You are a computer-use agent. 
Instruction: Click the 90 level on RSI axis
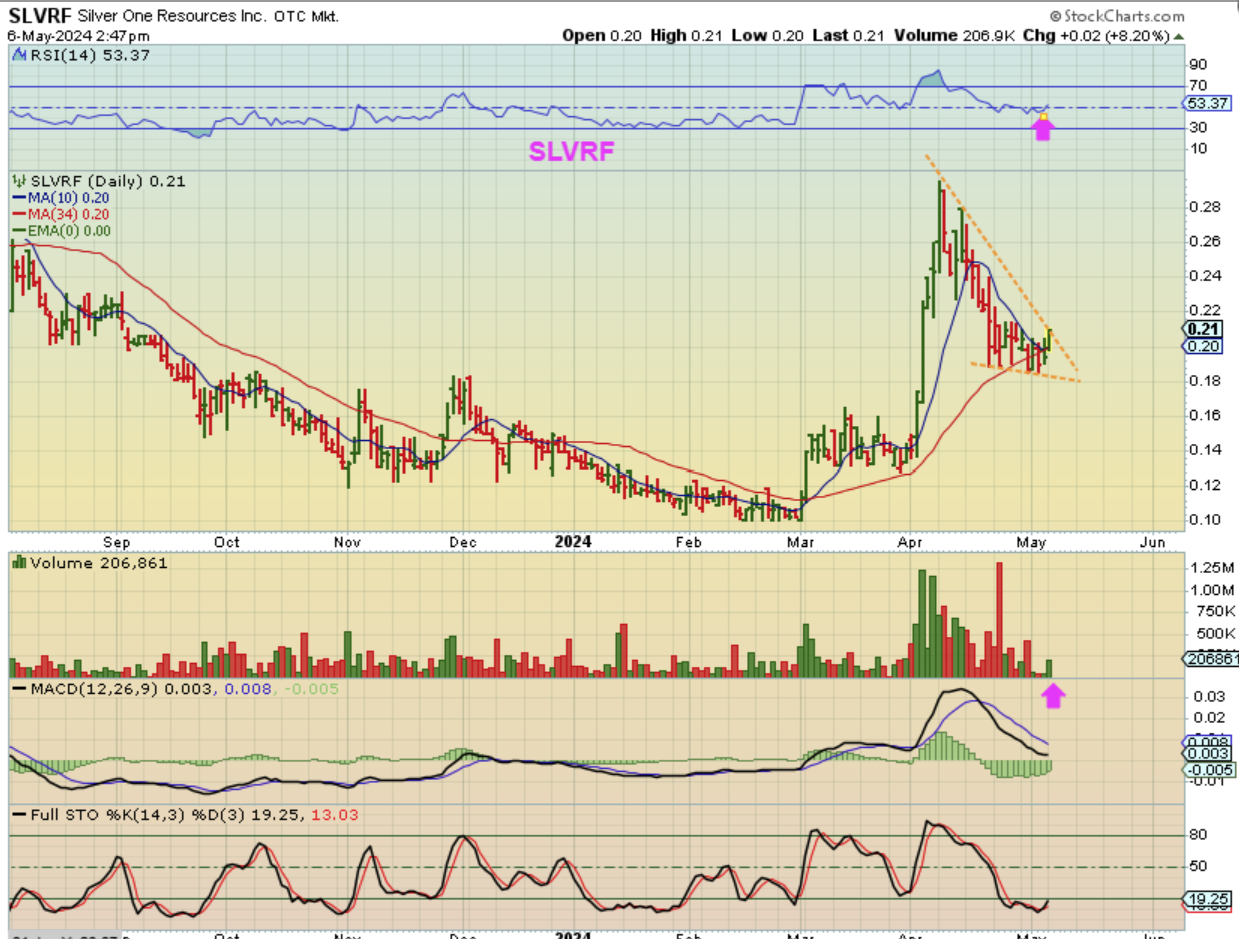pos(1196,66)
